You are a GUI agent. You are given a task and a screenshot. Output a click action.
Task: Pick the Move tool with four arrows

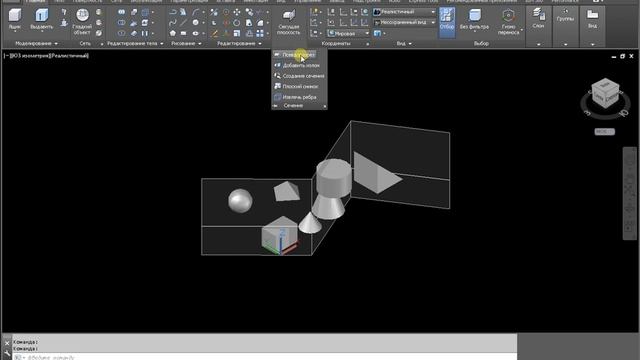[x=237, y=12]
